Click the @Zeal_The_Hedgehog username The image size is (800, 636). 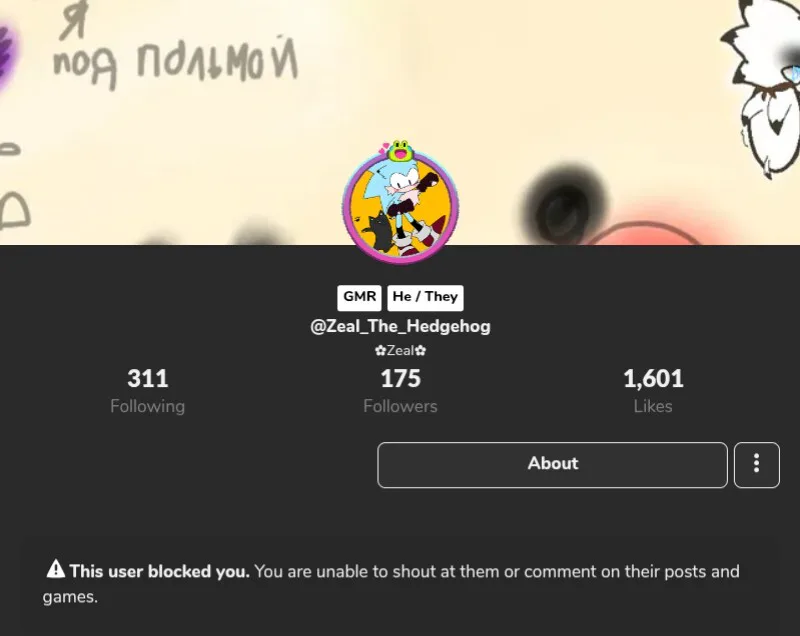(x=401, y=326)
